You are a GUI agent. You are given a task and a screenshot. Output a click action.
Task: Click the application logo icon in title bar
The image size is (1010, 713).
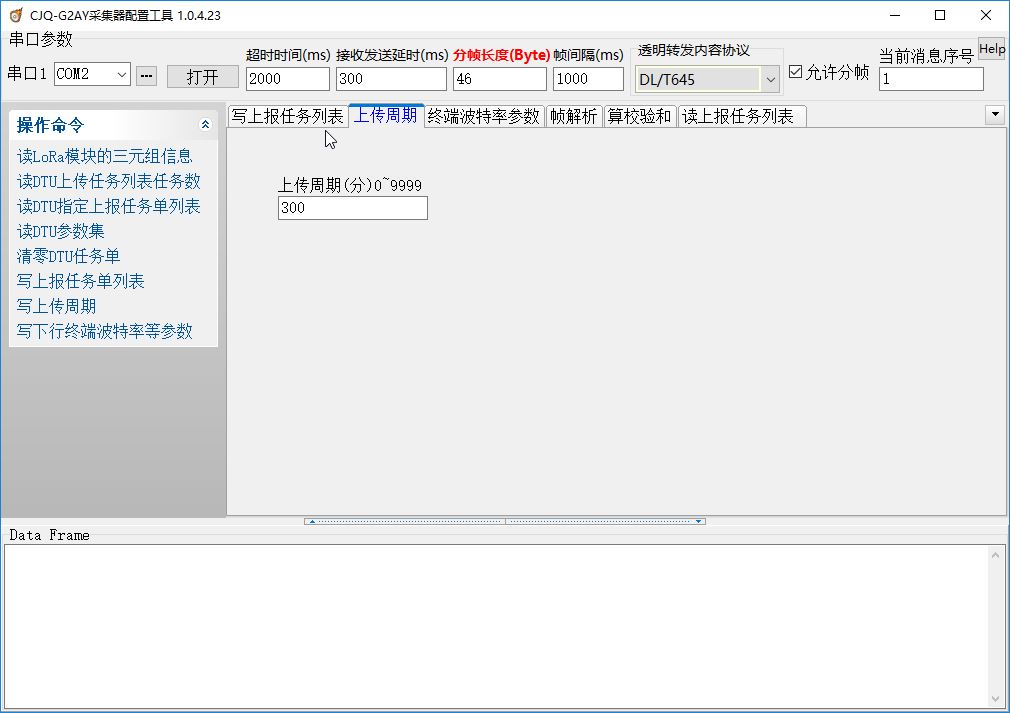tap(14, 15)
